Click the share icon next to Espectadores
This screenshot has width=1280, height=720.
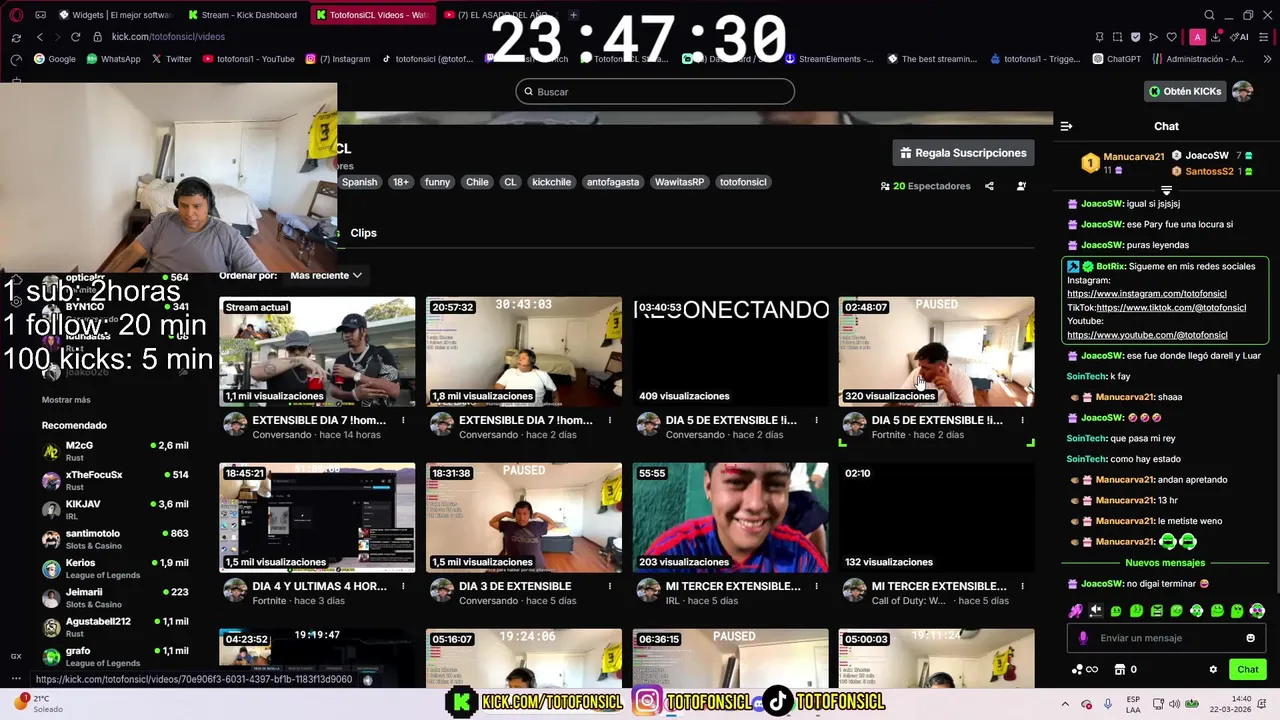[x=989, y=186]
